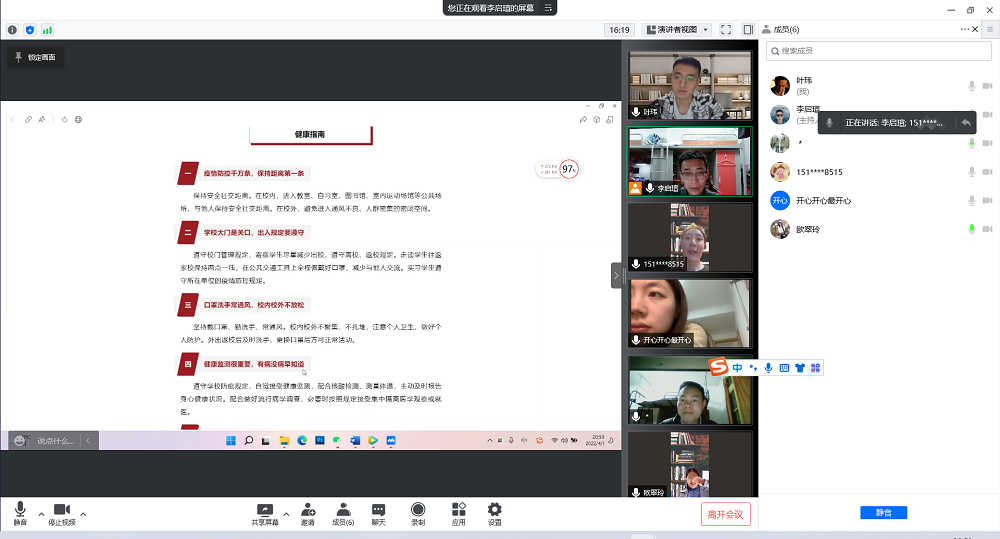Open the 应用 (Apps) icon

pyautogui.click(x=458, y=513)
